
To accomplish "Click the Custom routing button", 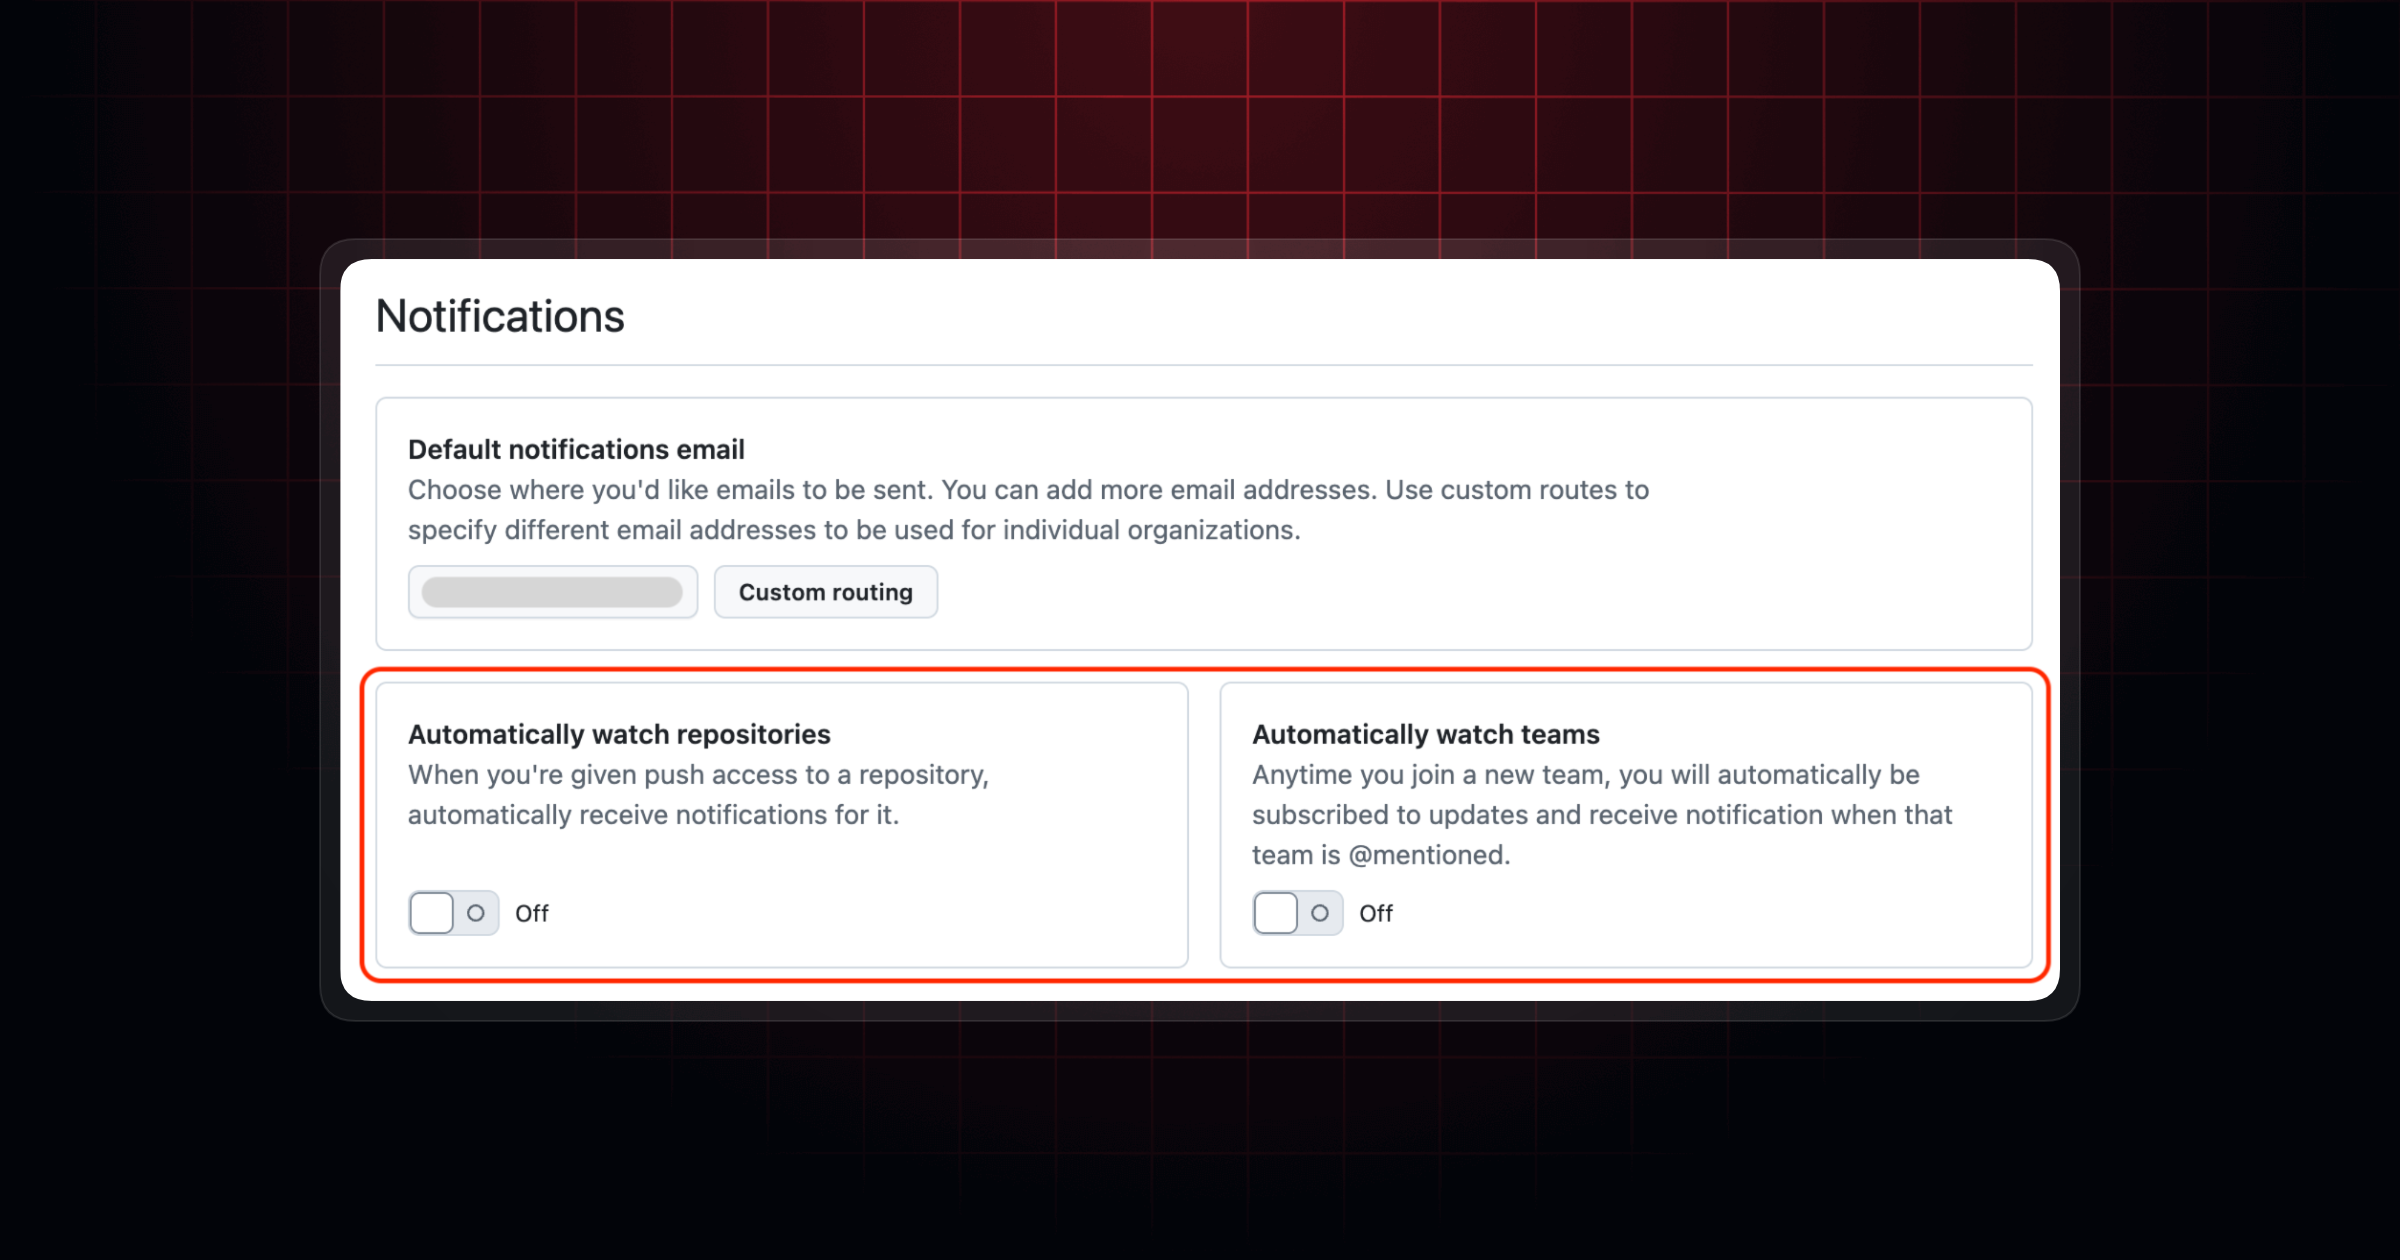I will [825, 592].
